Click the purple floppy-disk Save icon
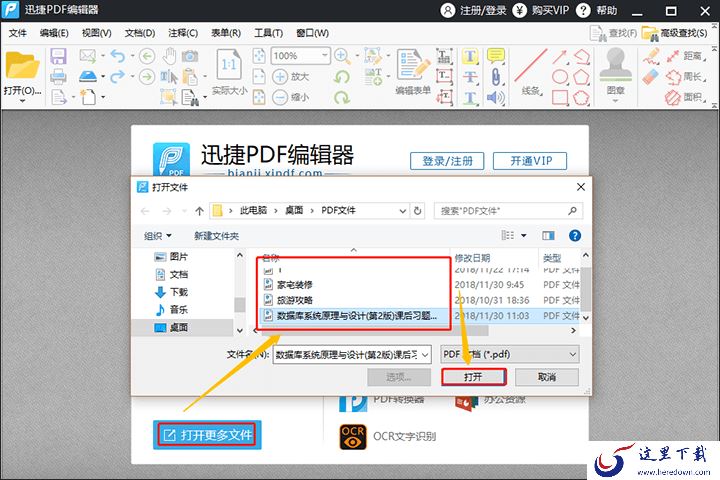The width and height of the screenshot is (720, 480). [58, 56]
